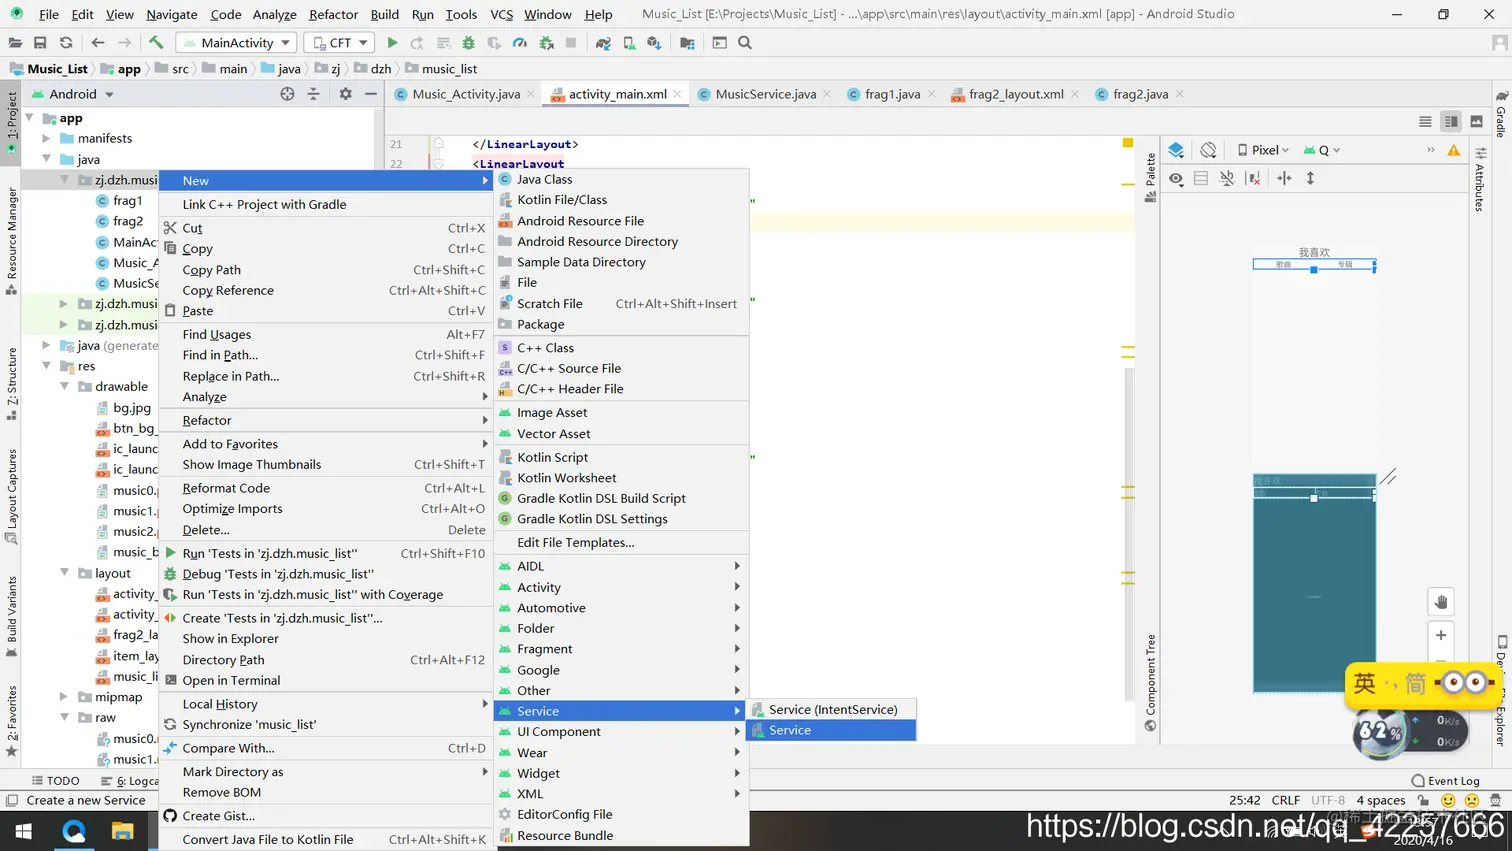
Task: Open the CFT device selector dropdown
Action: [x=339, y=43]
